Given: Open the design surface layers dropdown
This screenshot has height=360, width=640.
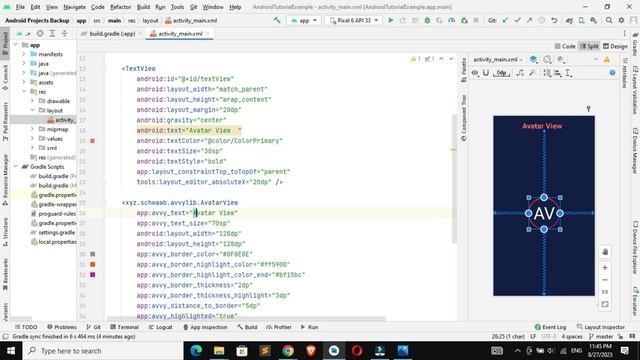Looking at the screenshot, I should 533,60.
